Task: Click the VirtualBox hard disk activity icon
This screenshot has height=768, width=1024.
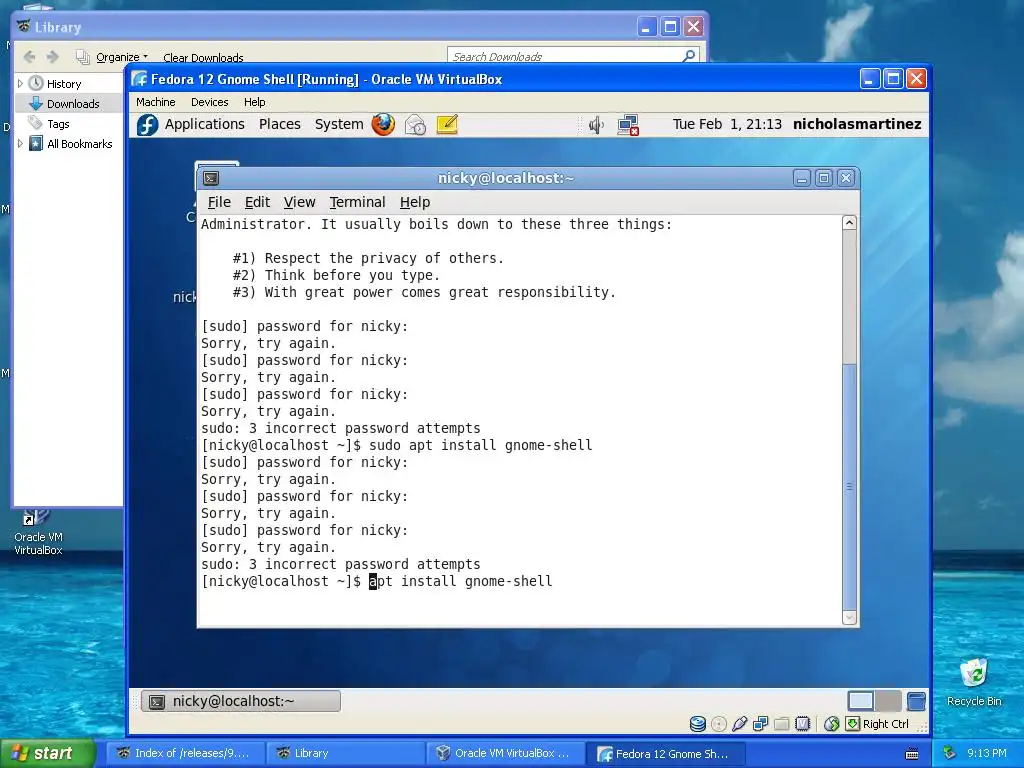Action: pyautogui.click(x=697, y=724)
